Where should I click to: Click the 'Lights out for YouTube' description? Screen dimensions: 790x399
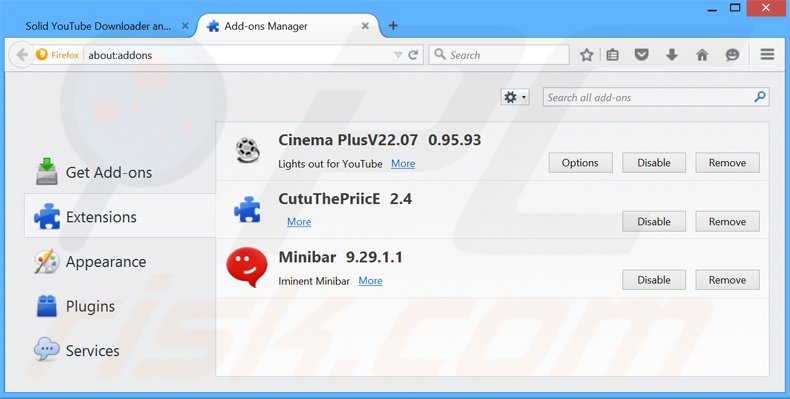click(x=331, y=164)
